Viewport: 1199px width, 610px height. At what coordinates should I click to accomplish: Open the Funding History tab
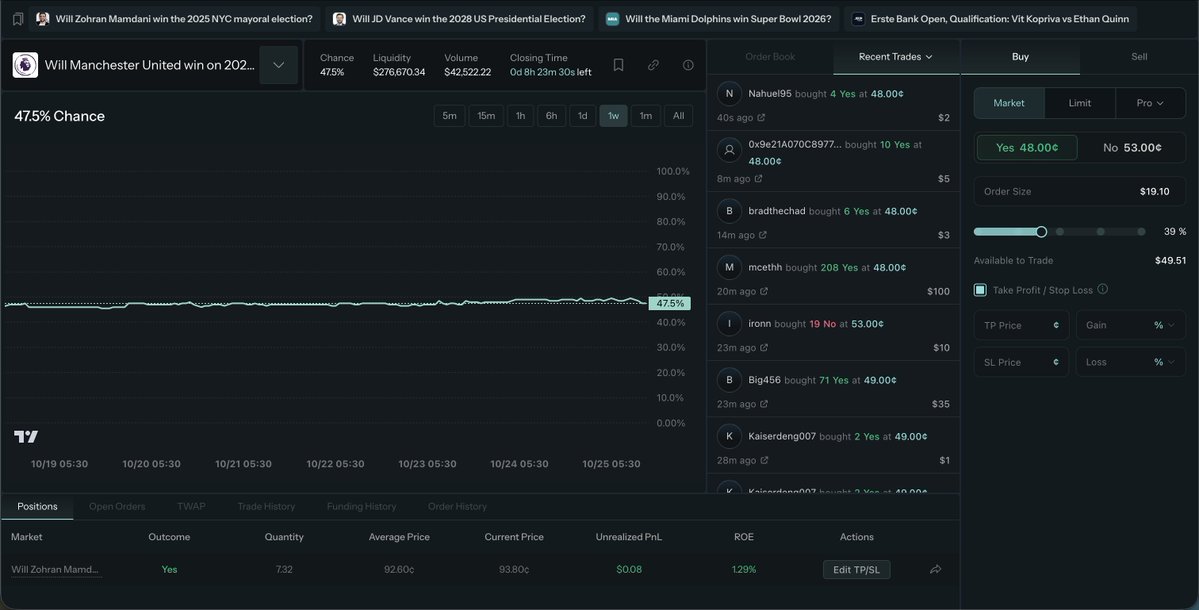(361, 507)
